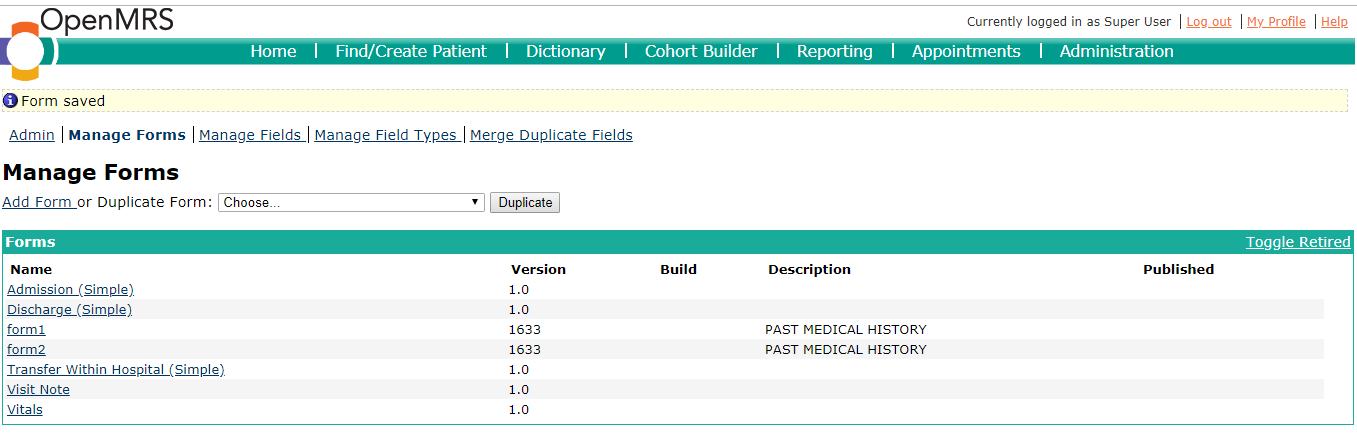Viewport: 1357px width, 444px height.
Task: Open the form2 entry
Action: click(26, 349)
